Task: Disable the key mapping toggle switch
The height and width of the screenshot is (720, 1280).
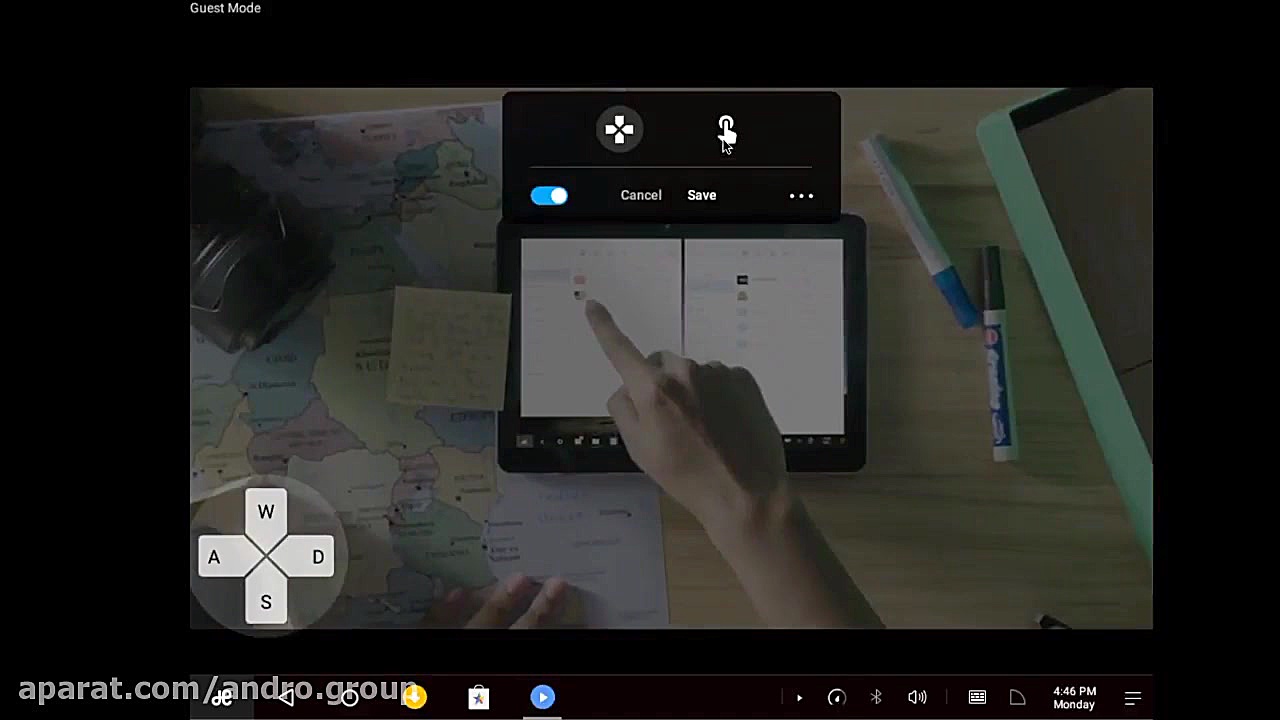Action: point(549,195)
